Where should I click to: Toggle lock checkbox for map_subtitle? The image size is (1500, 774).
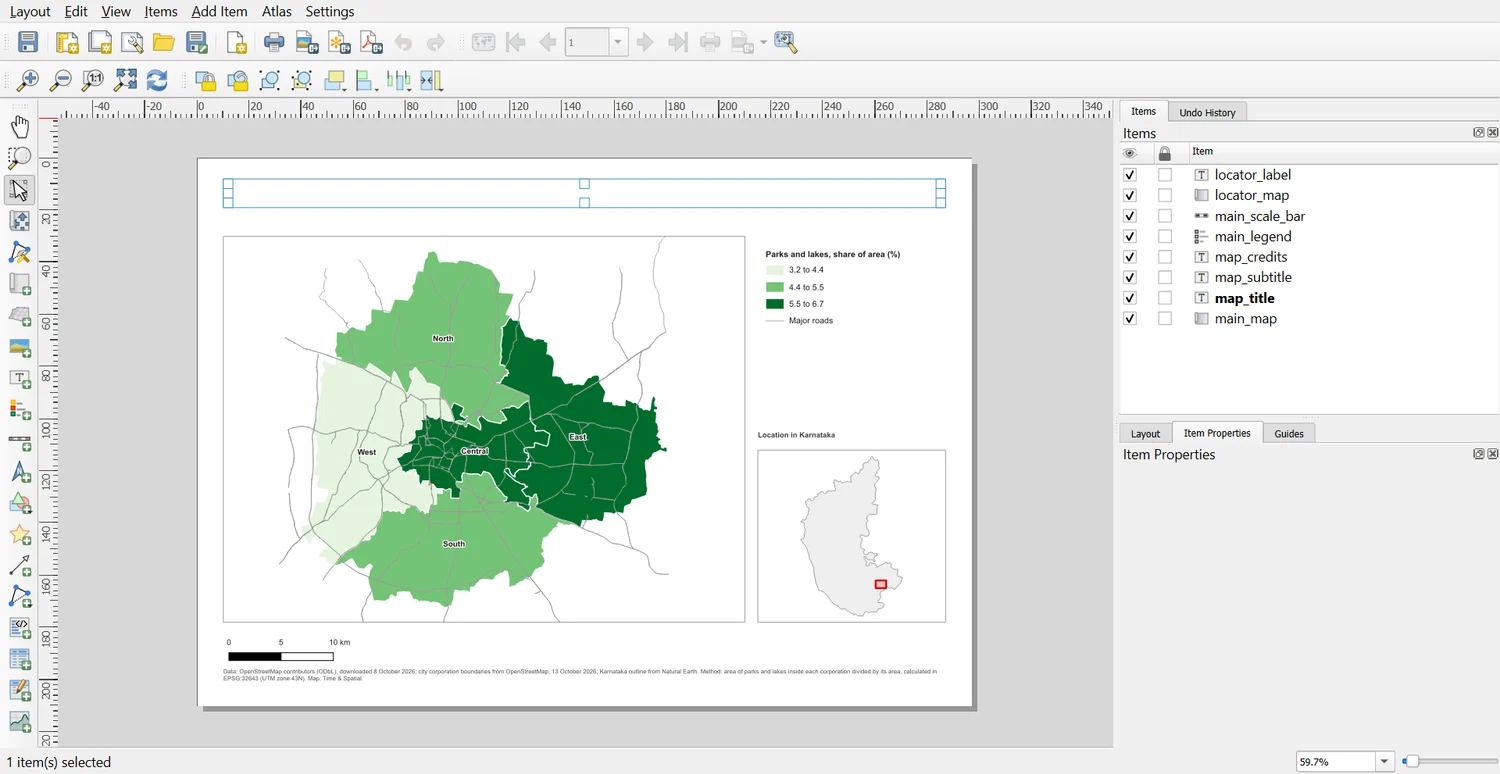1165,278
